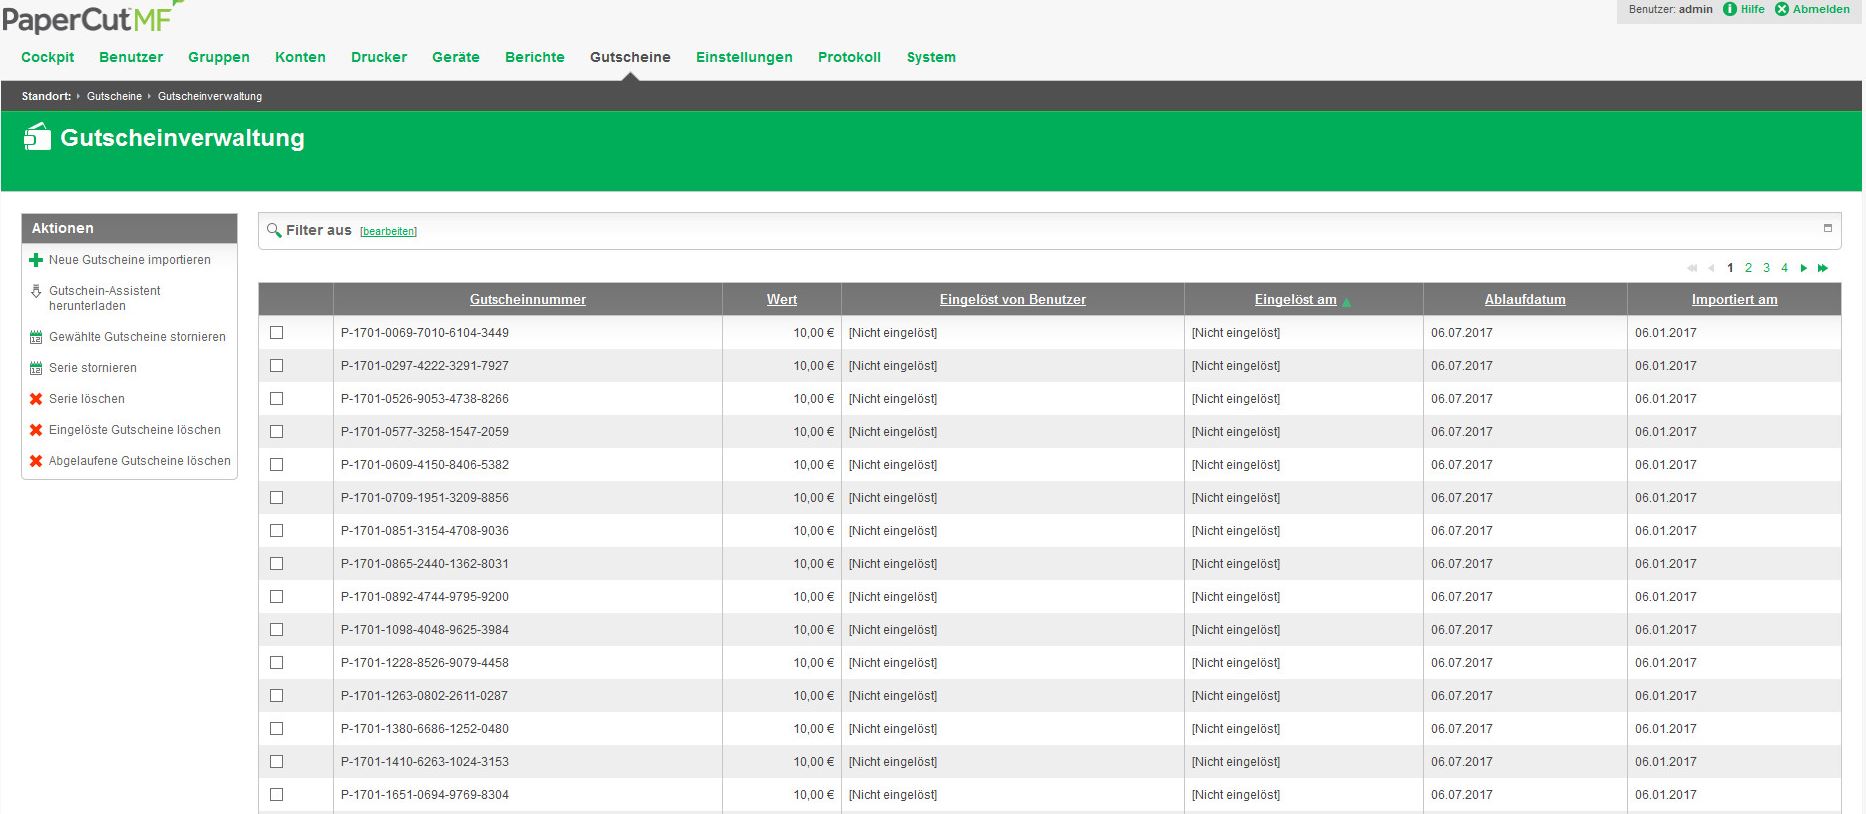Collapse the filter panel using corner icon
The width and height of the screenshot is (1866, 814).
pos(1828,228)
